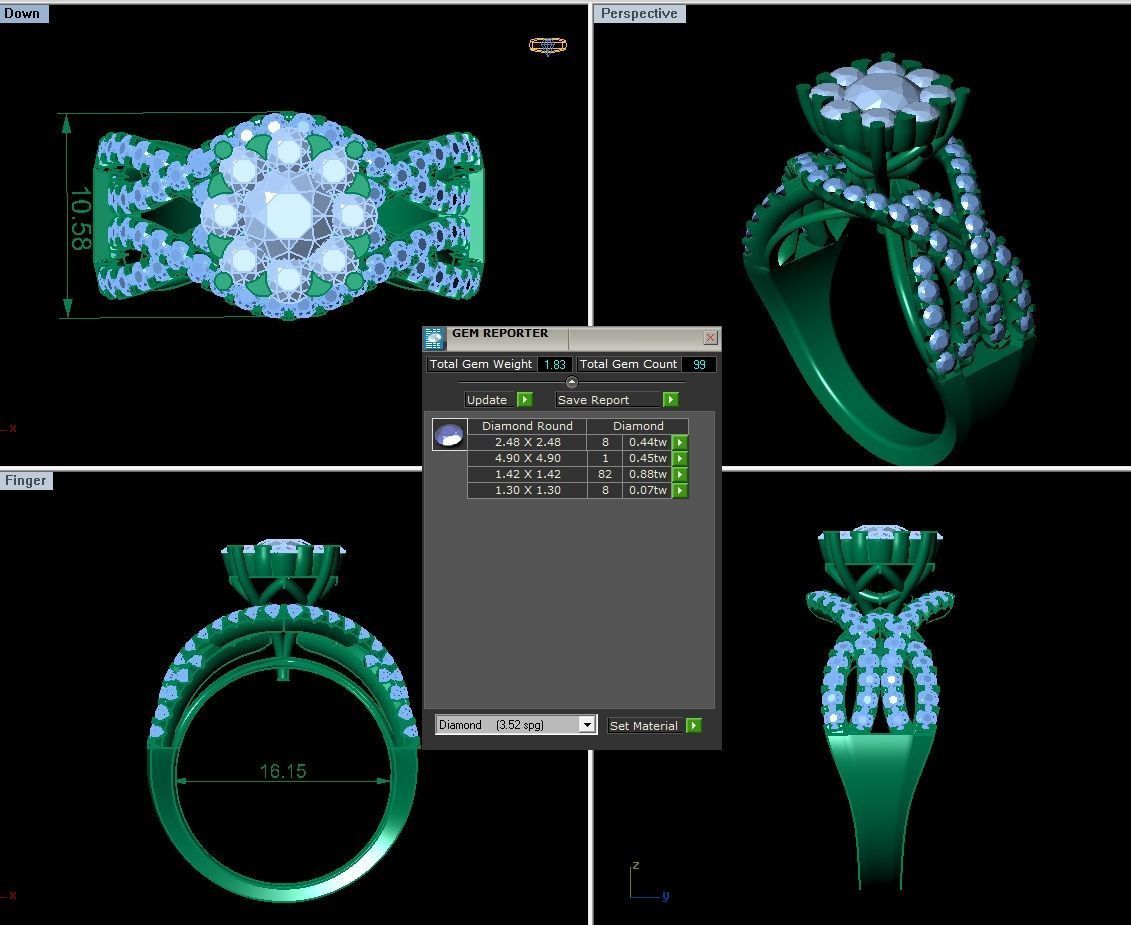Click the arrow on the 2.48 X 2.48 row
Viewport: 1131px width, 925px height.
click(679, 442)
